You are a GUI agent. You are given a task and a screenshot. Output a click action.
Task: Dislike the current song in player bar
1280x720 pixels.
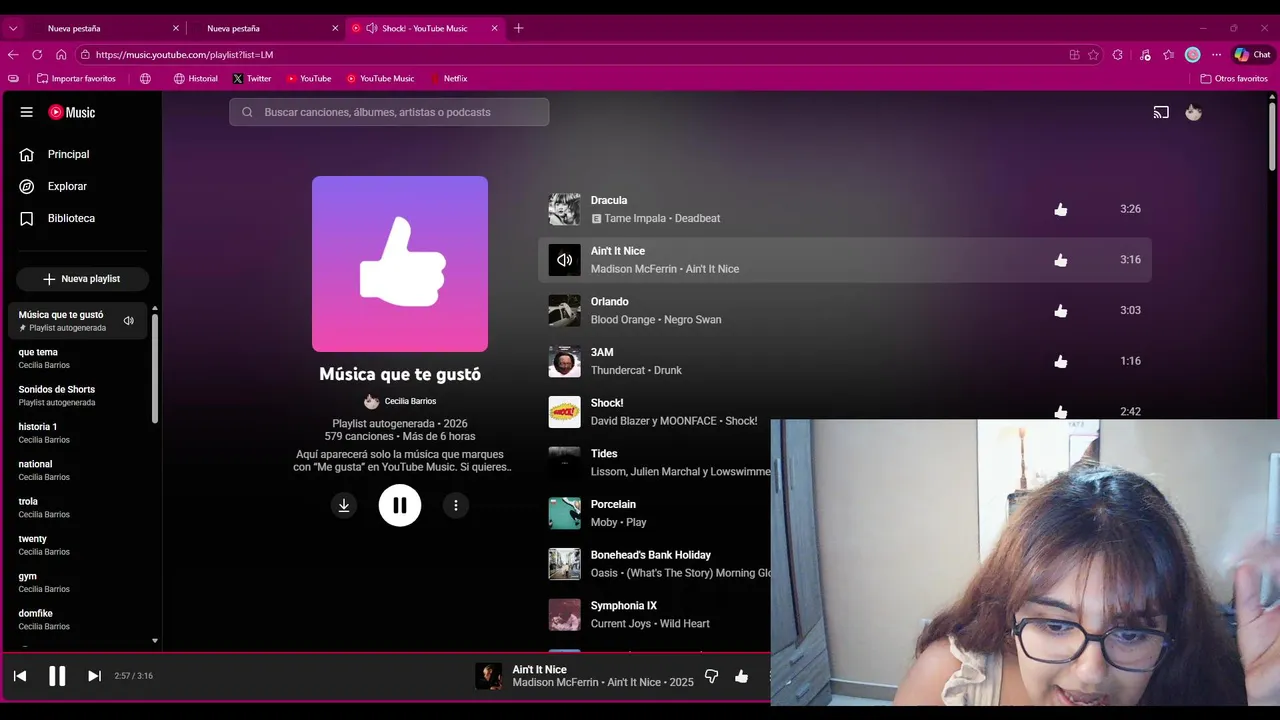(x=711, y=676)
